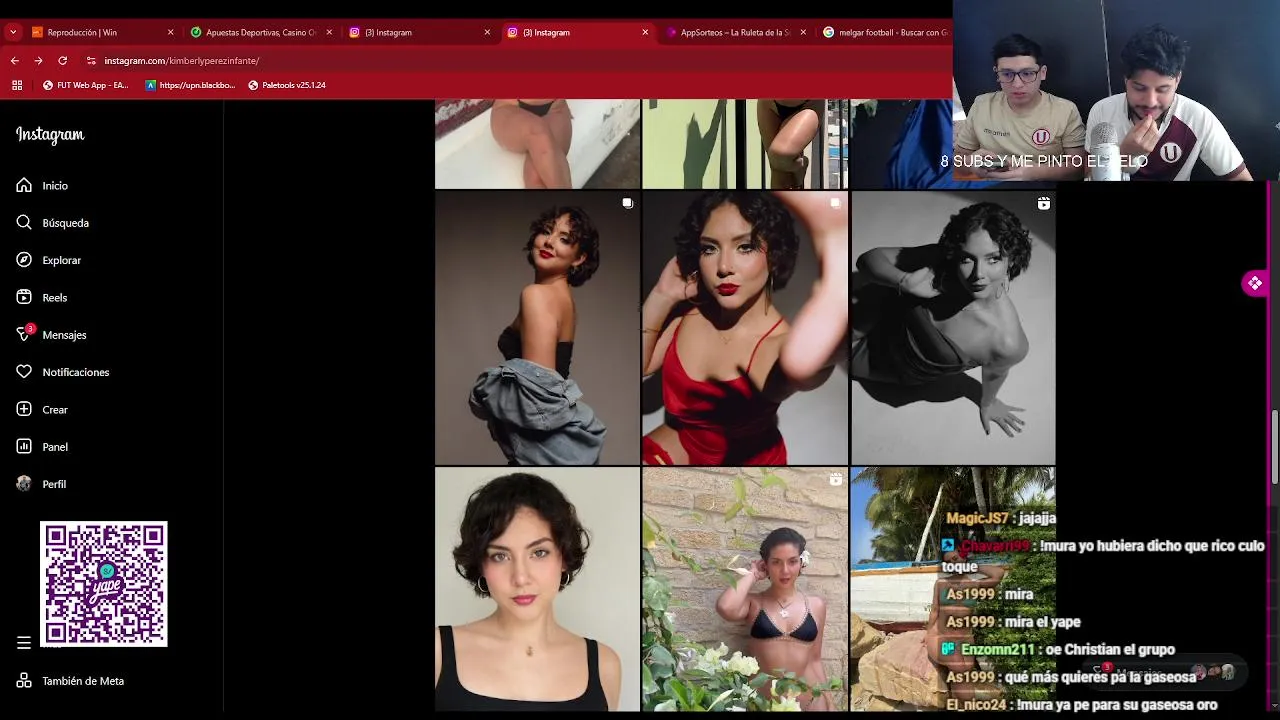Switch to AppSorteos Ruleta tab
Image resolution: width=1280 pixels, height=720 pixels.
point(735,32)
